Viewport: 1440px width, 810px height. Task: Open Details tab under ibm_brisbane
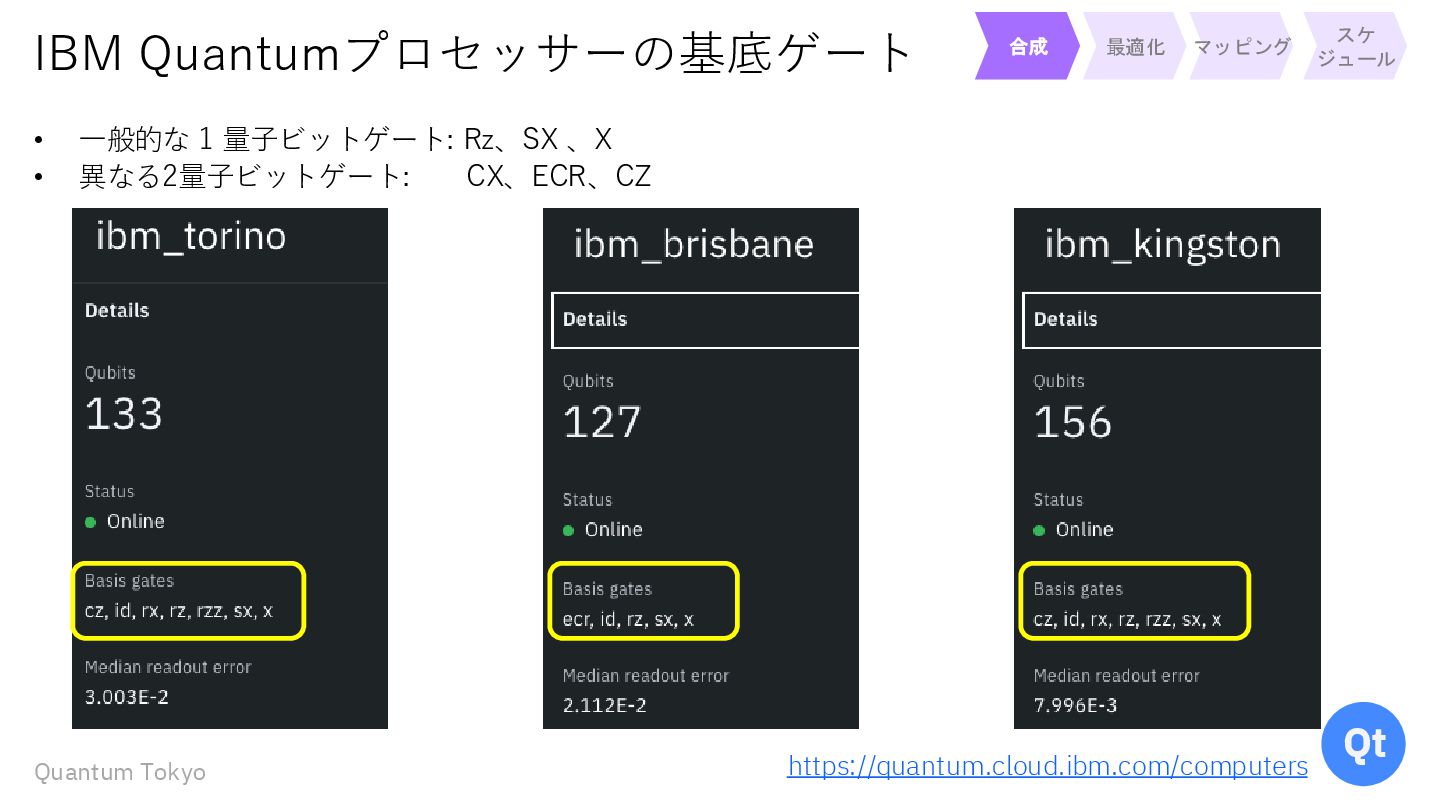pos(705,320)
